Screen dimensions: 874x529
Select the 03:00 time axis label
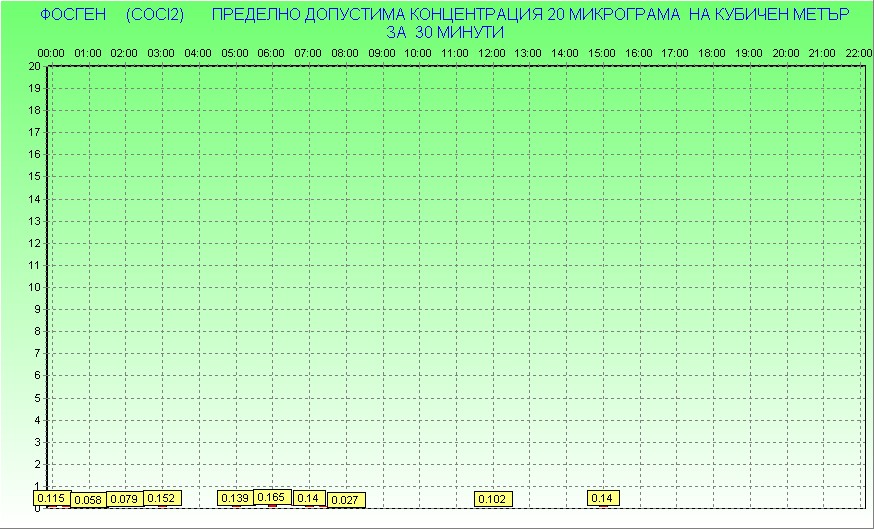point(161,54)
